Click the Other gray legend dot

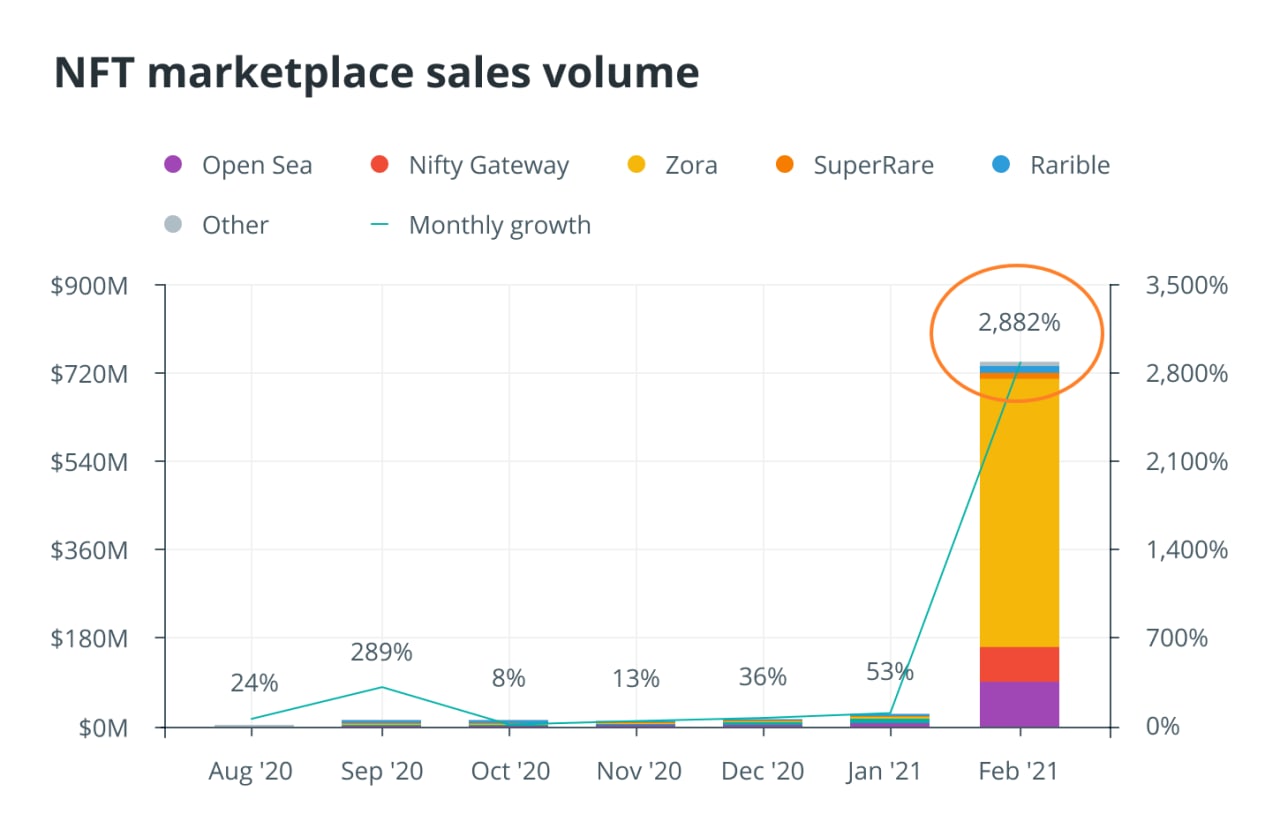(x=173, y=225)
